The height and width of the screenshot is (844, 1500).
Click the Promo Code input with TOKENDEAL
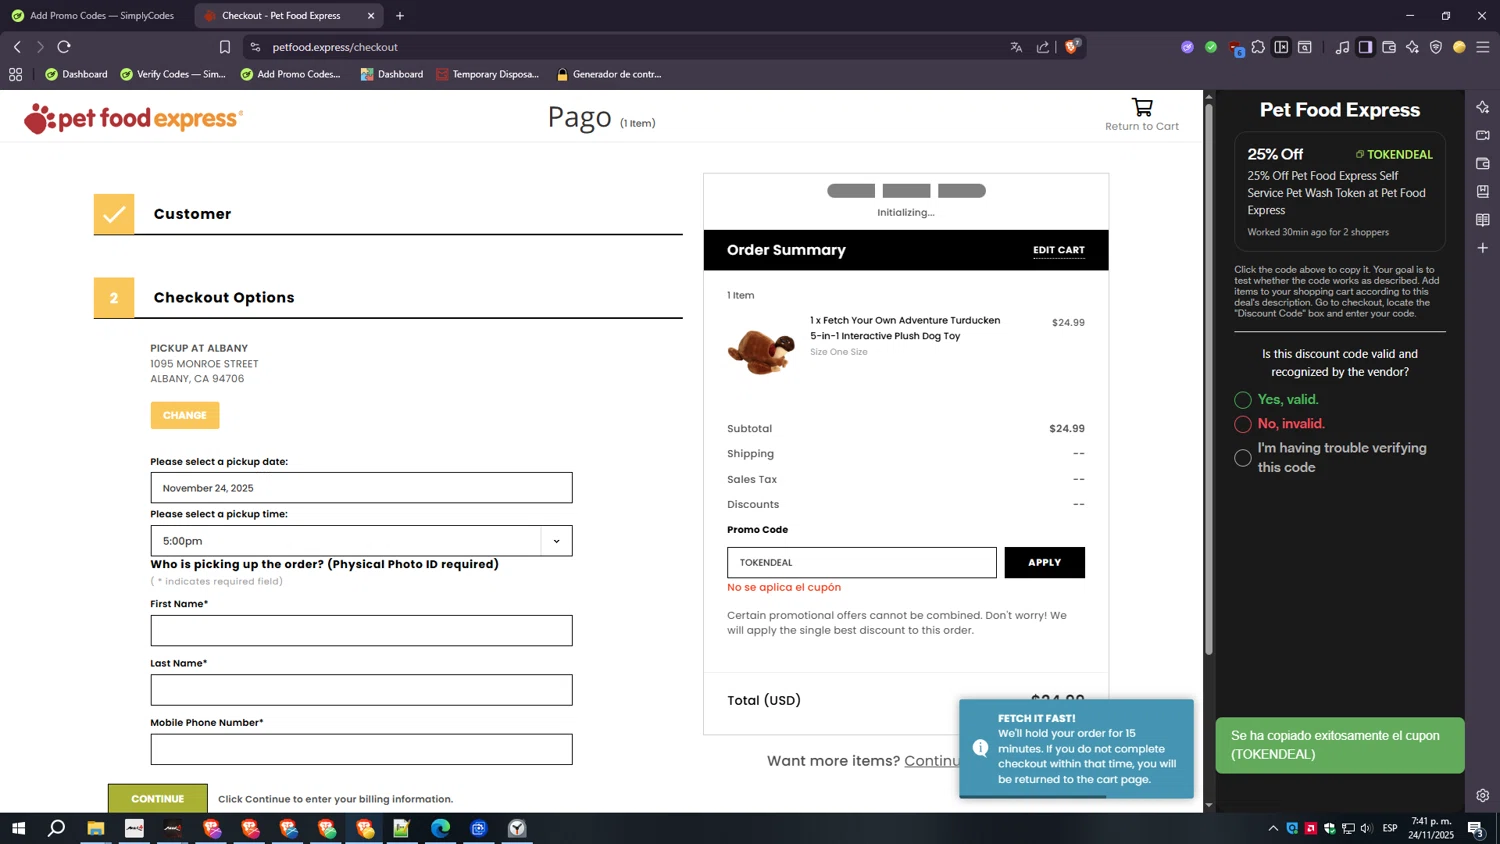[862, 562]
